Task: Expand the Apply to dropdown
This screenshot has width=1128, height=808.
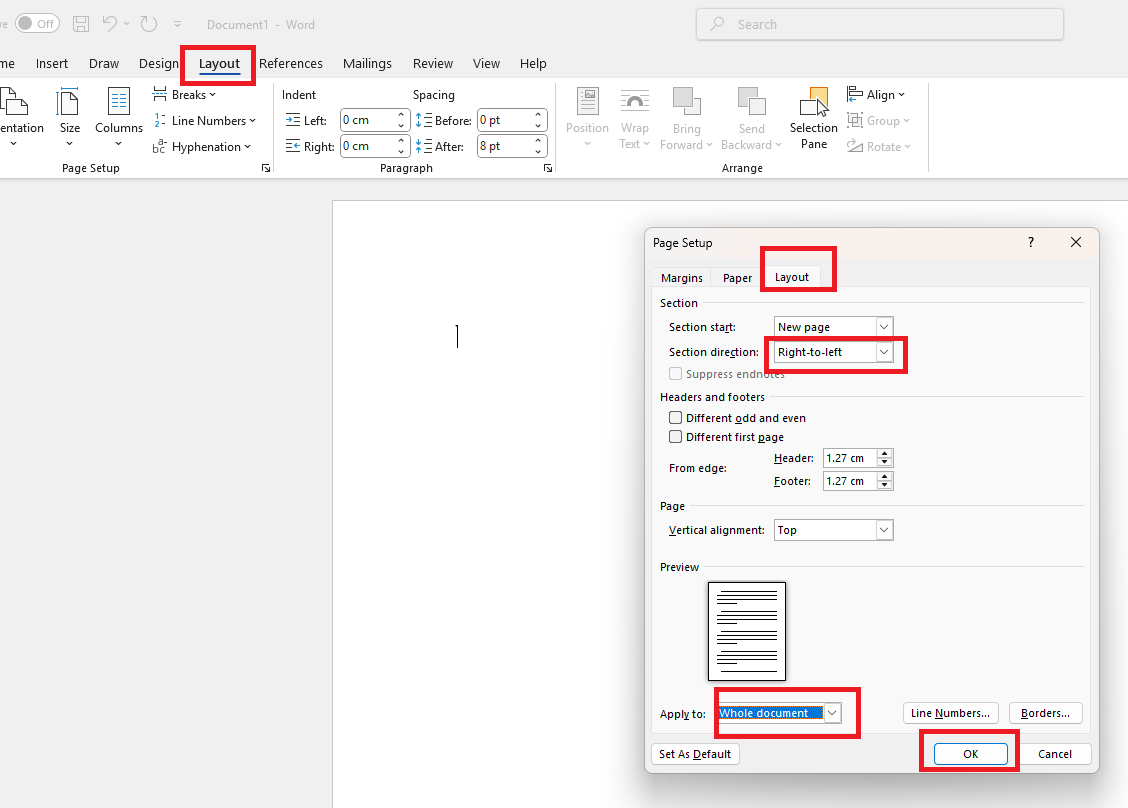Action: [x=831, y=713]
